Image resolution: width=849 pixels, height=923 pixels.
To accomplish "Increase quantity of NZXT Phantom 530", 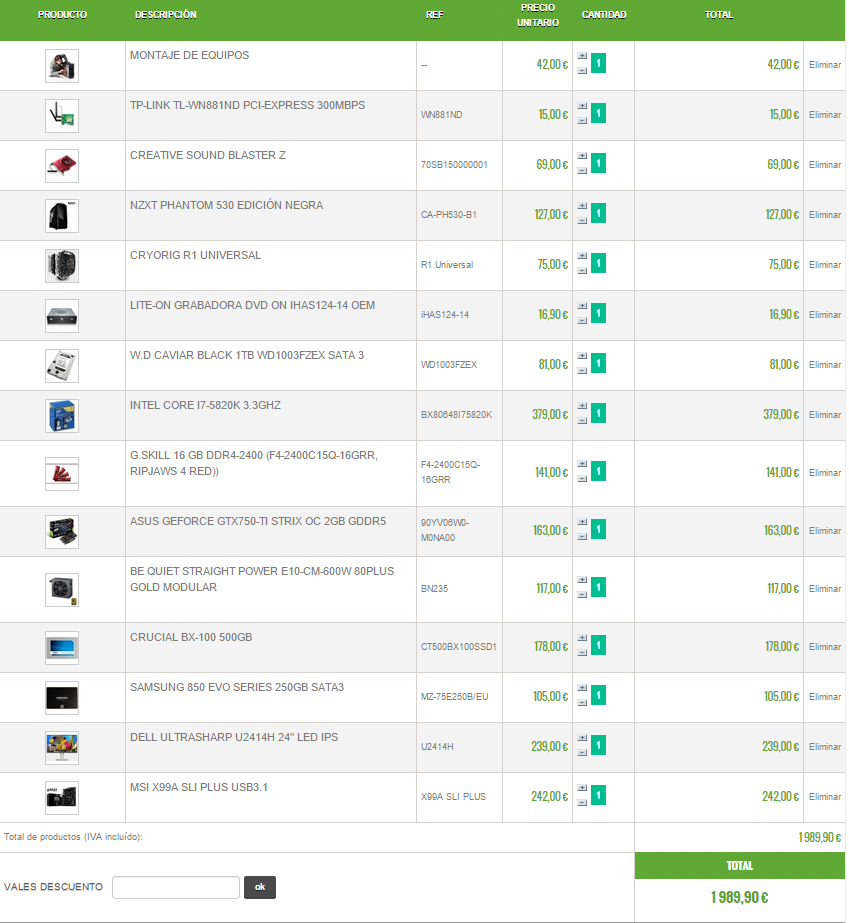I will pos(582,206).
